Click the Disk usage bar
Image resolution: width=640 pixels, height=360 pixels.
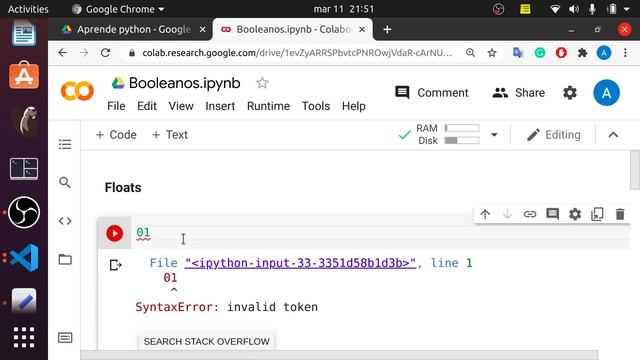pos(462,140)
